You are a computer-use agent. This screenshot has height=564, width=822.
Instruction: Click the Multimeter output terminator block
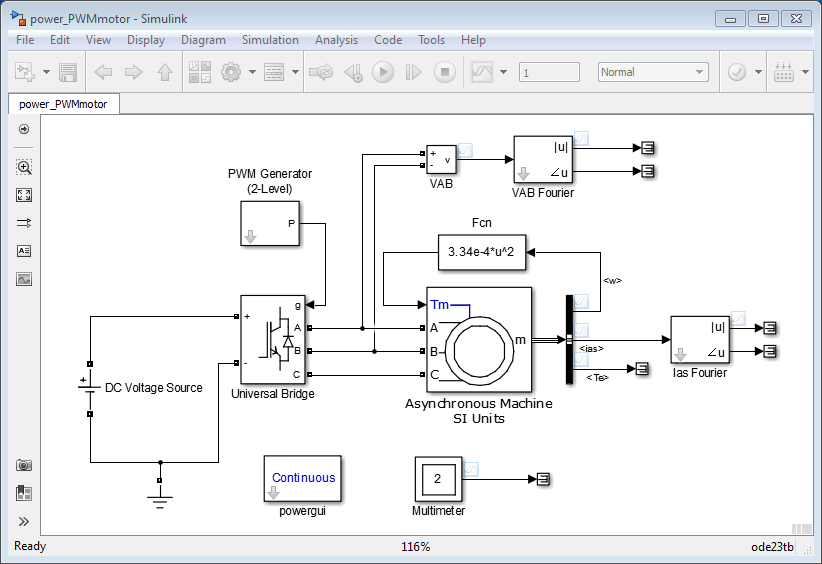(x=543, y=479)
